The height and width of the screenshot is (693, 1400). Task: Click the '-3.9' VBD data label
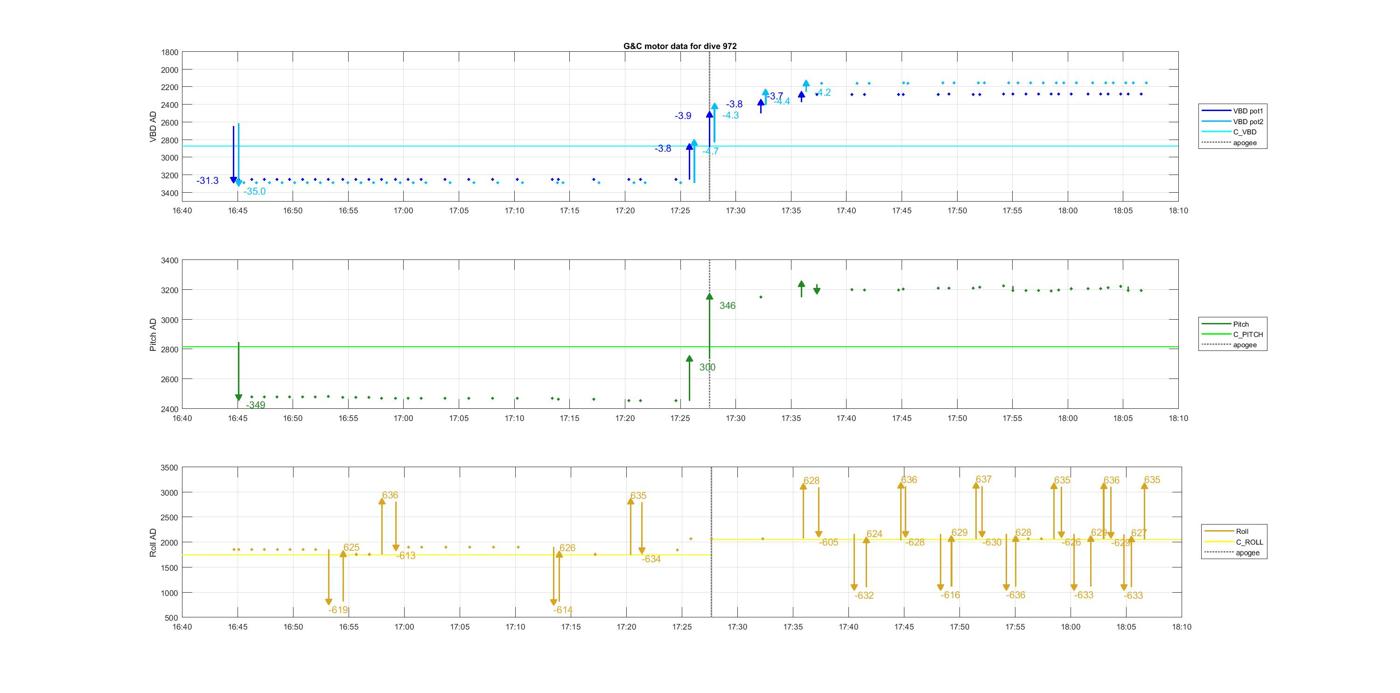coord(683,116)
